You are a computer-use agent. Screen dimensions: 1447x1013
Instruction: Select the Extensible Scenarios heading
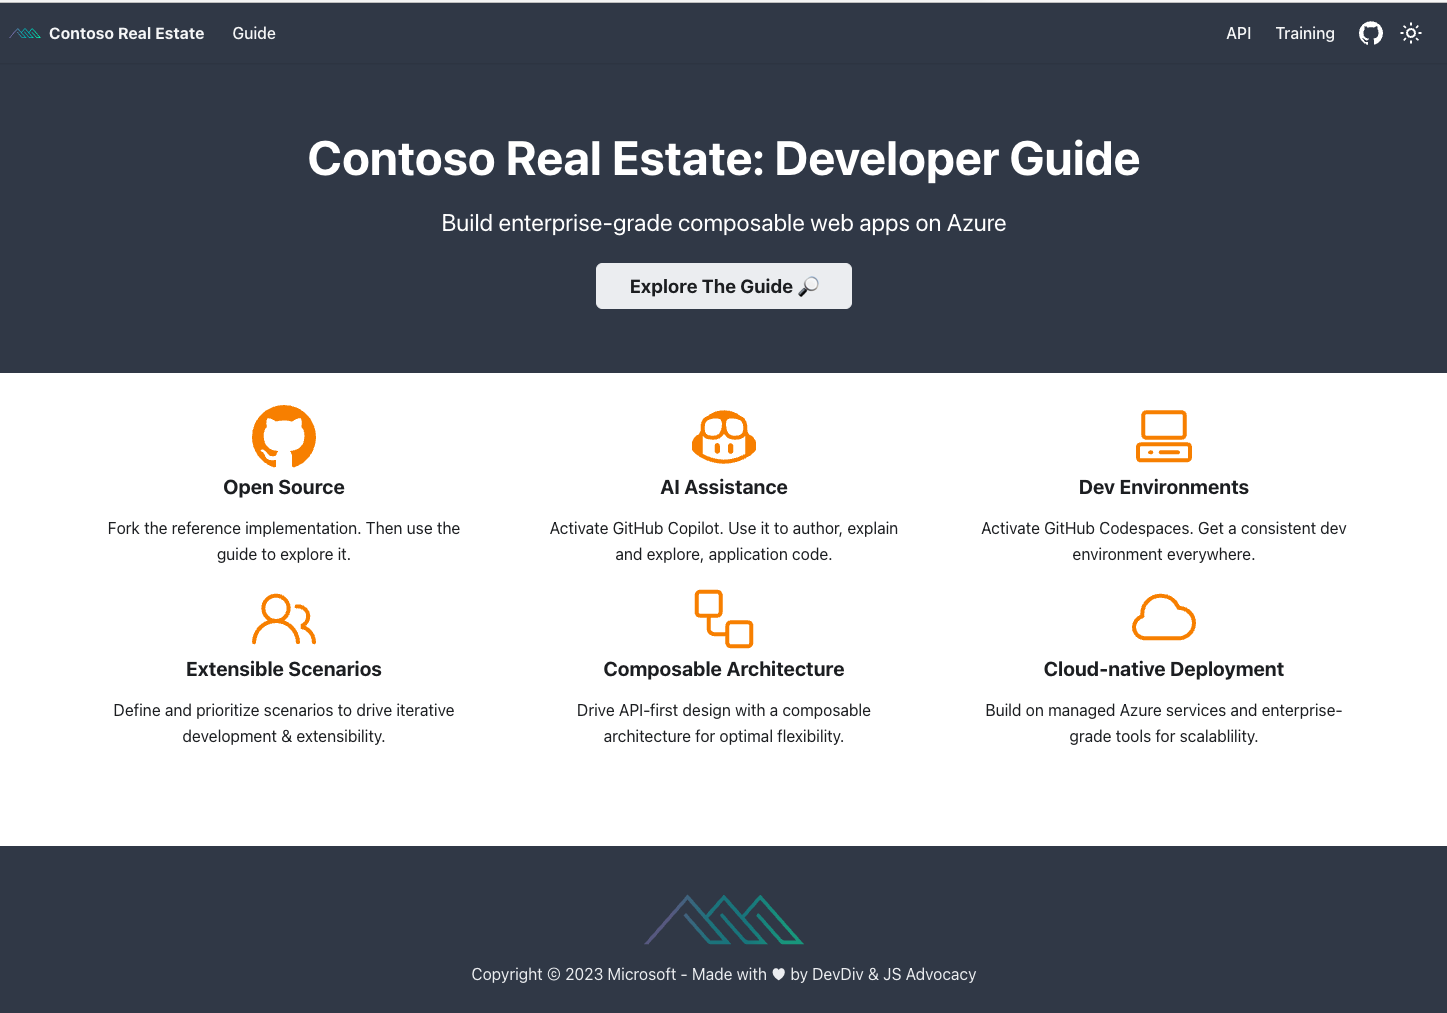284,669
